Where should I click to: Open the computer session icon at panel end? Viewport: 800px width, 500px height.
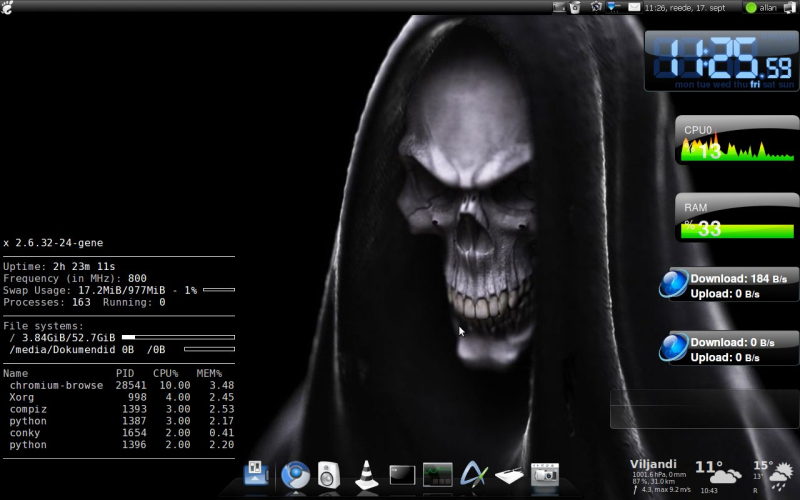pyautogui.click(x=789, y=7)
